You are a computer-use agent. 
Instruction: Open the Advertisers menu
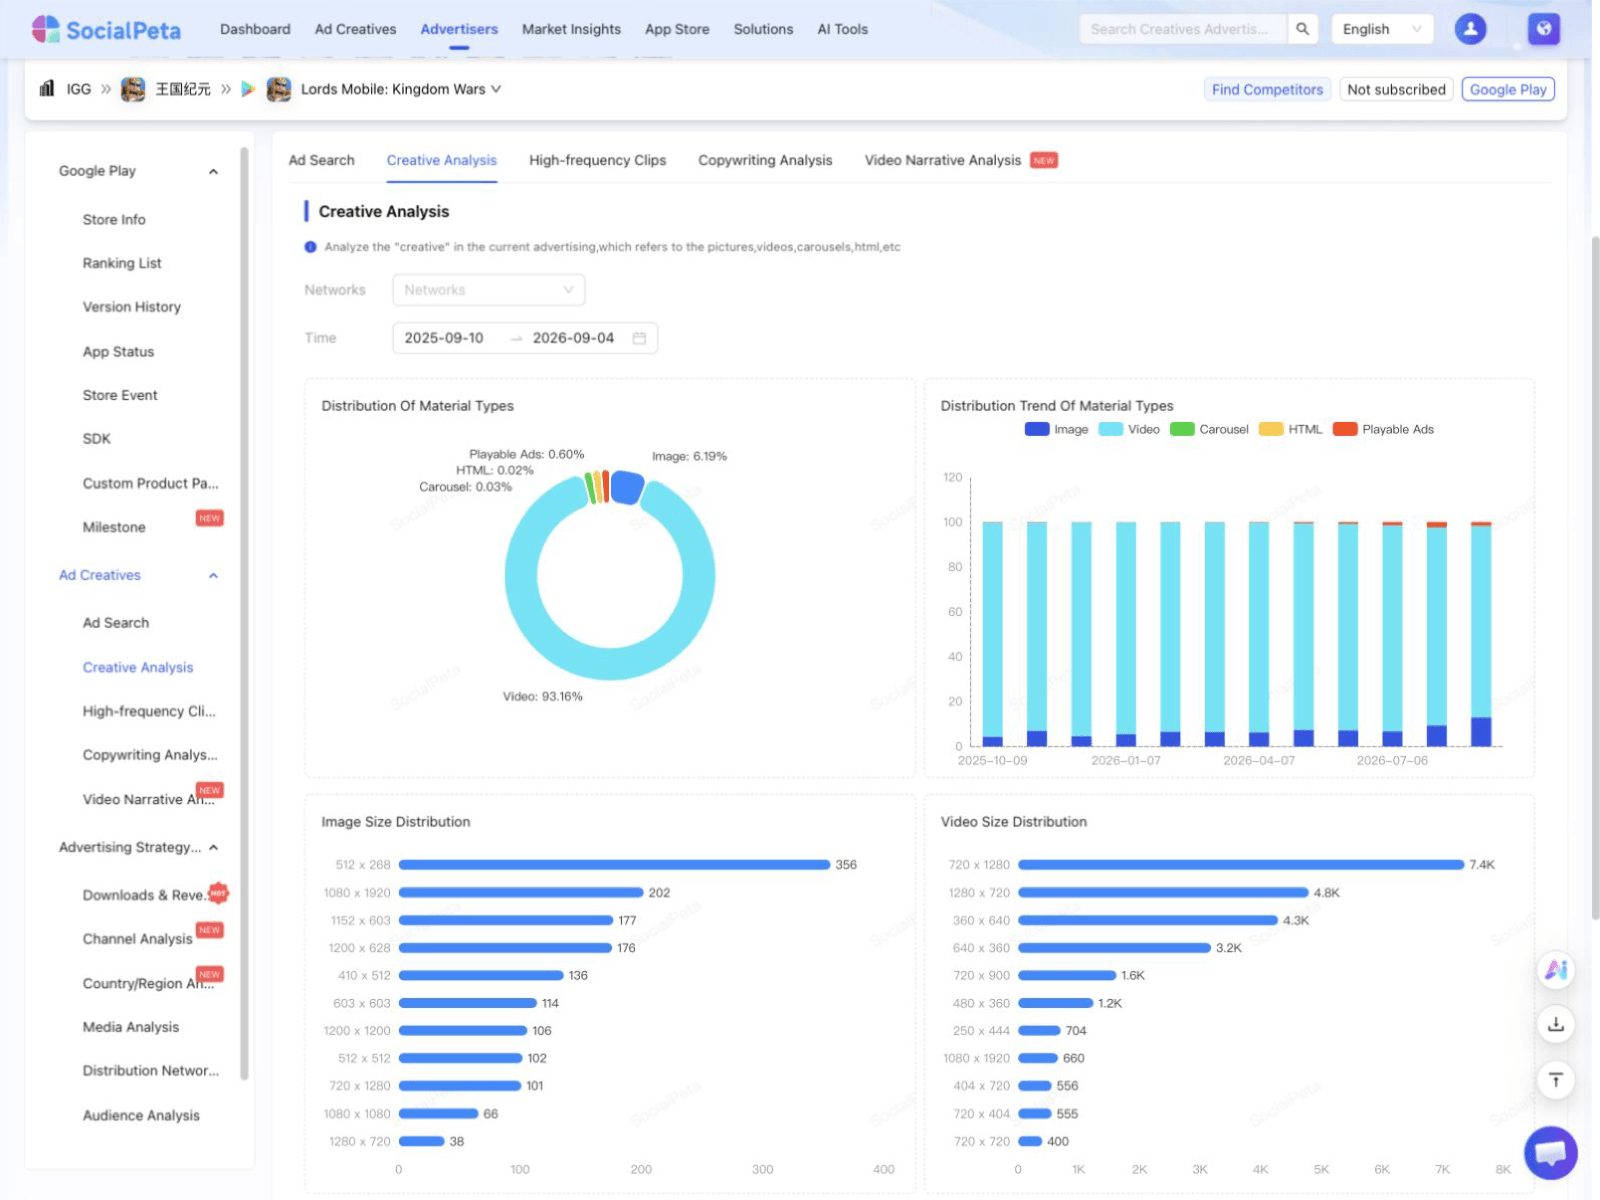point(459,29)
